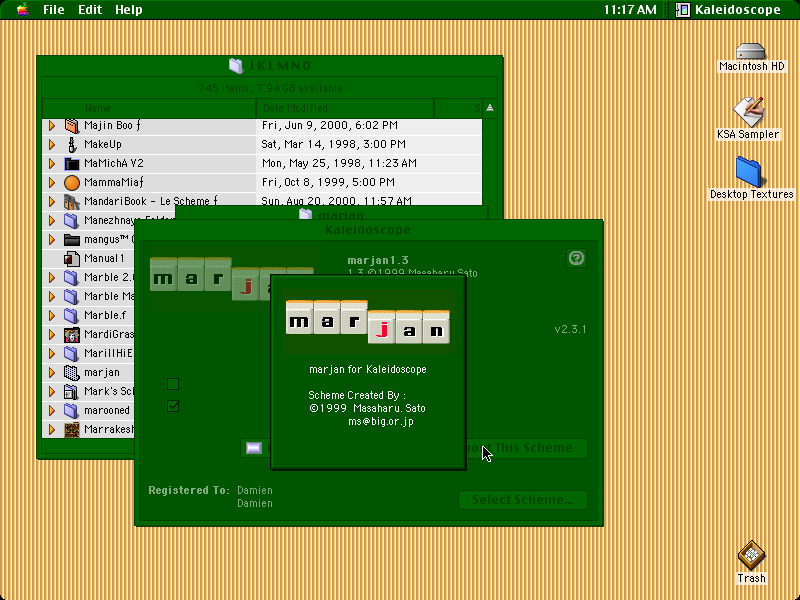The width and height of the screenshot is (800, 600).
Task: Click the date Fri, Jun 9, 2000, 6:02 PM
Action: coord(330,126)
